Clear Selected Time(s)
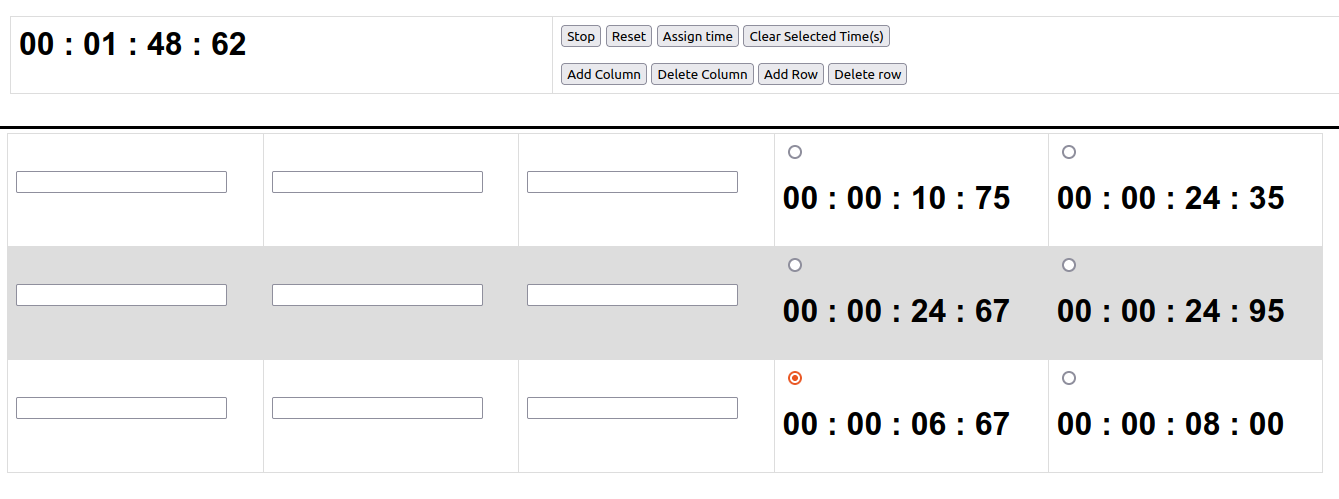The image size is (1339, 499). click(817, 36)
